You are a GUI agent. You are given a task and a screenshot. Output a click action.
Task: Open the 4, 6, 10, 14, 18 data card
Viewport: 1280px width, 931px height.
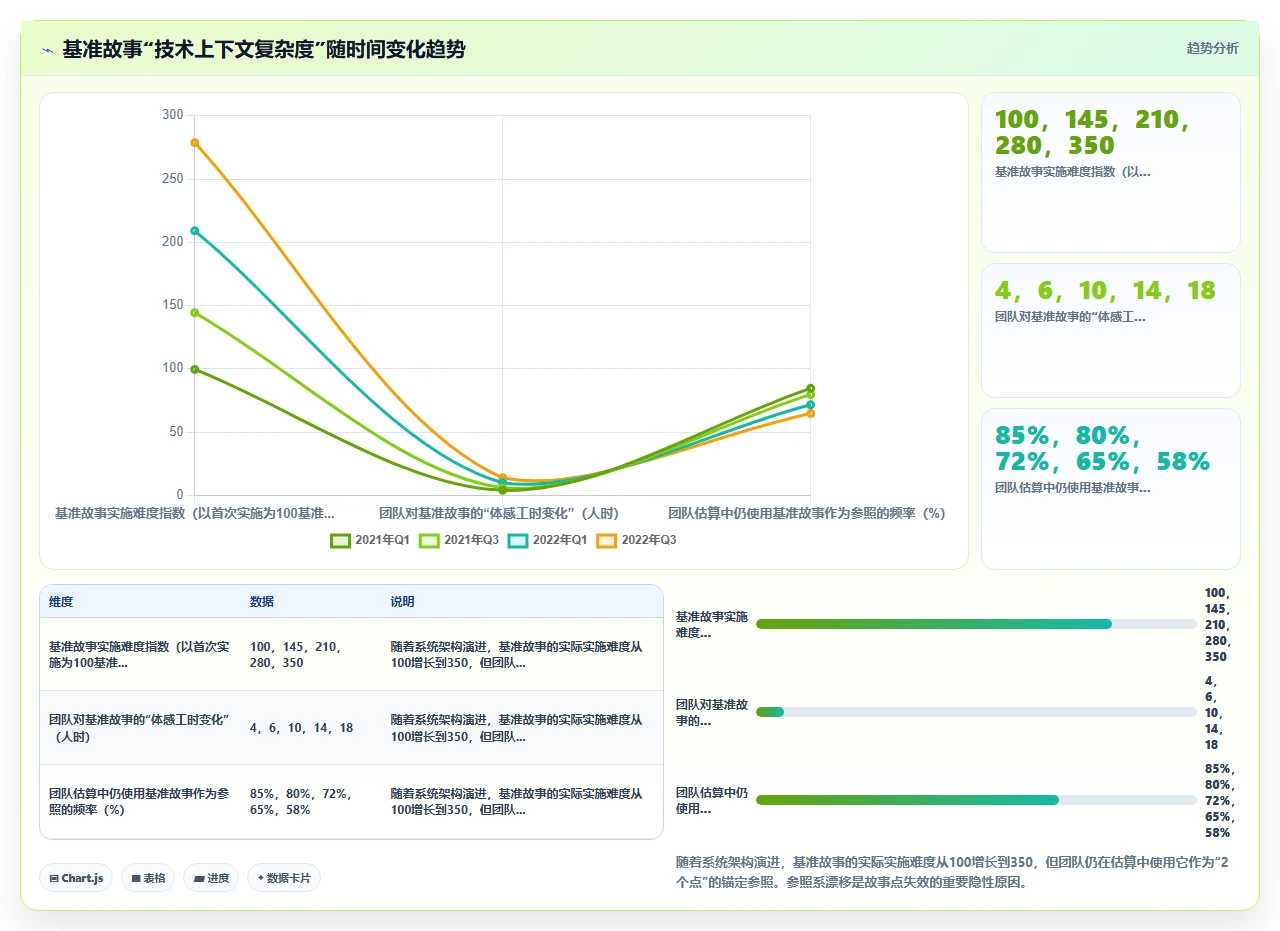[1111, 331]
